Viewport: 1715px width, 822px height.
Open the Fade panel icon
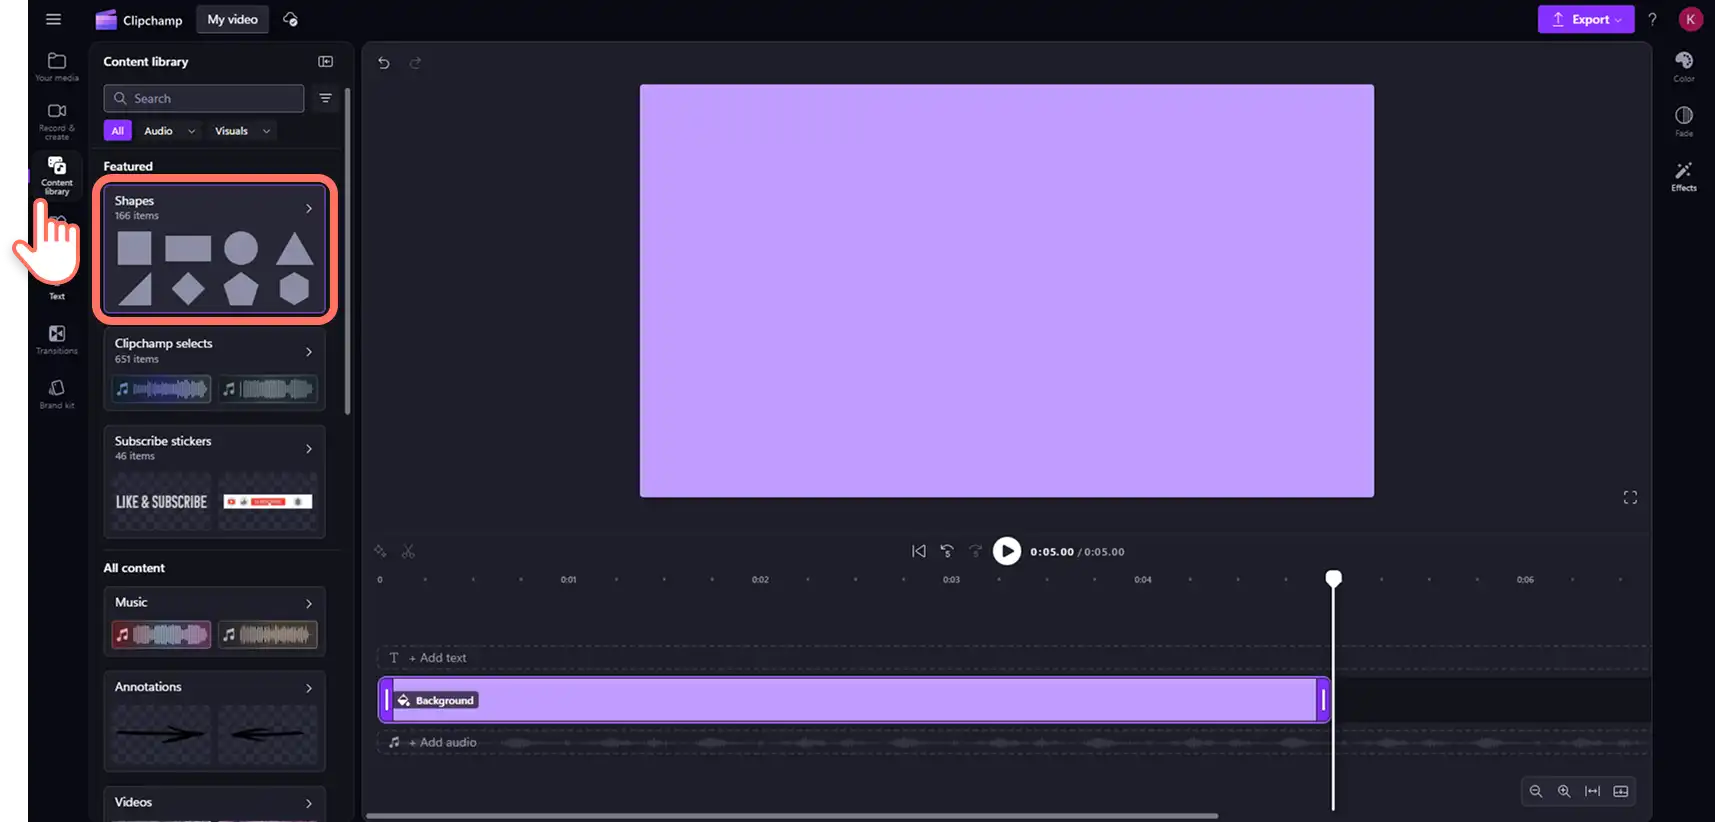(x=1684, y=121)
